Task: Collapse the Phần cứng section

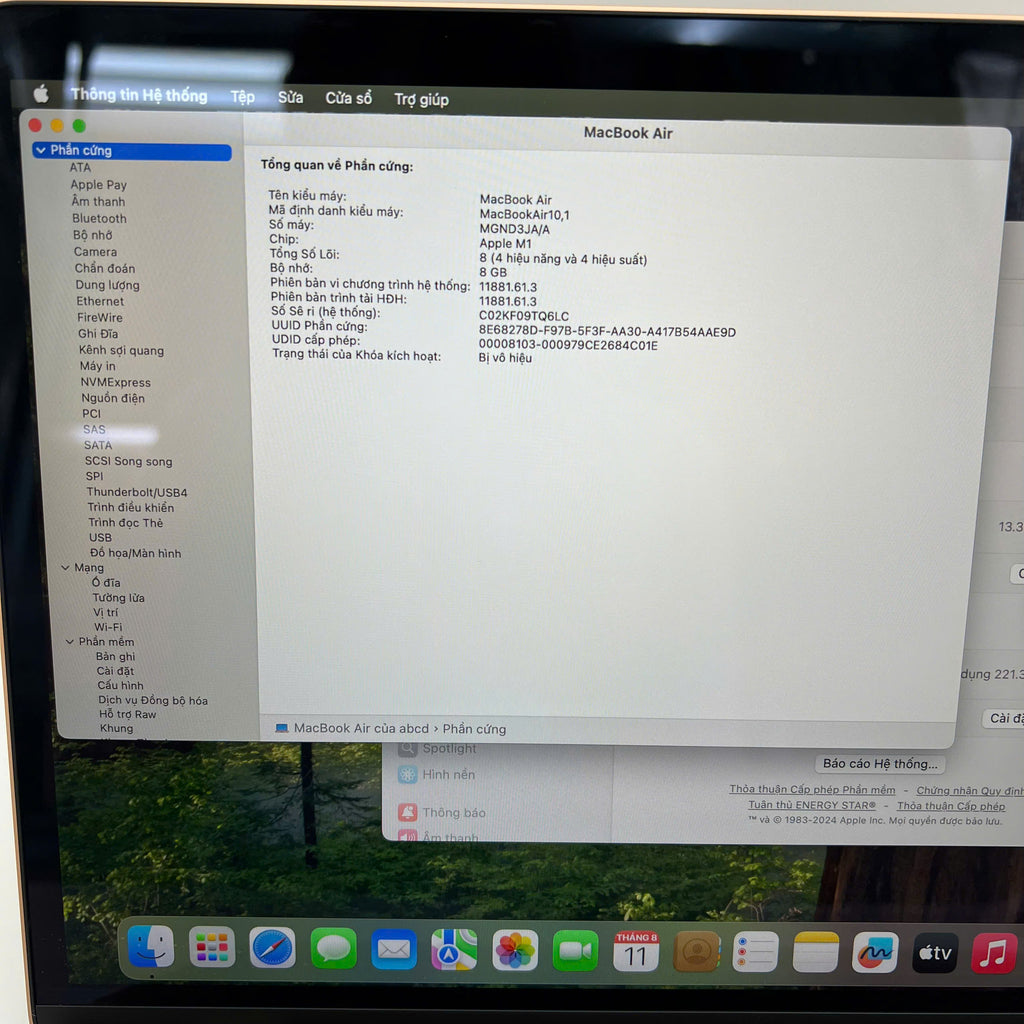Action: (40, 151)
